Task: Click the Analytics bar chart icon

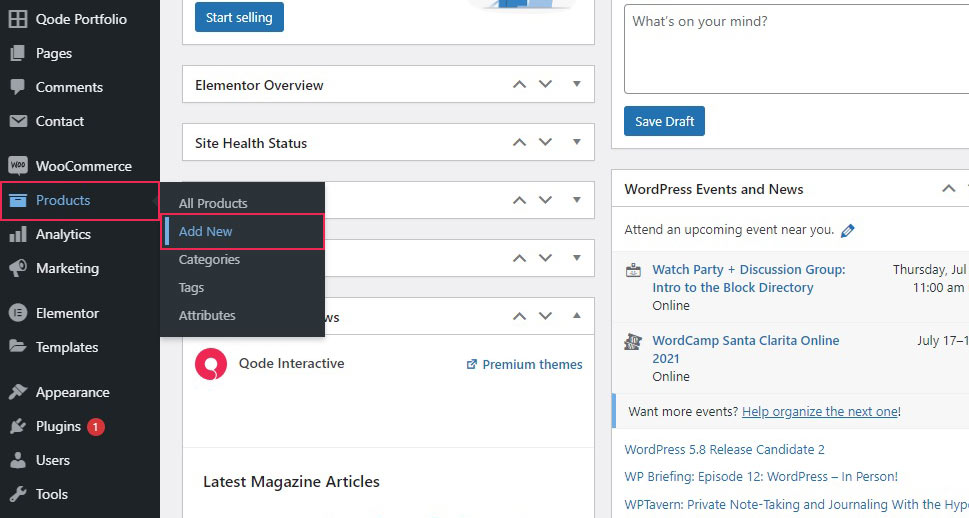Action: pyautogui.click(x=18, y=234)
